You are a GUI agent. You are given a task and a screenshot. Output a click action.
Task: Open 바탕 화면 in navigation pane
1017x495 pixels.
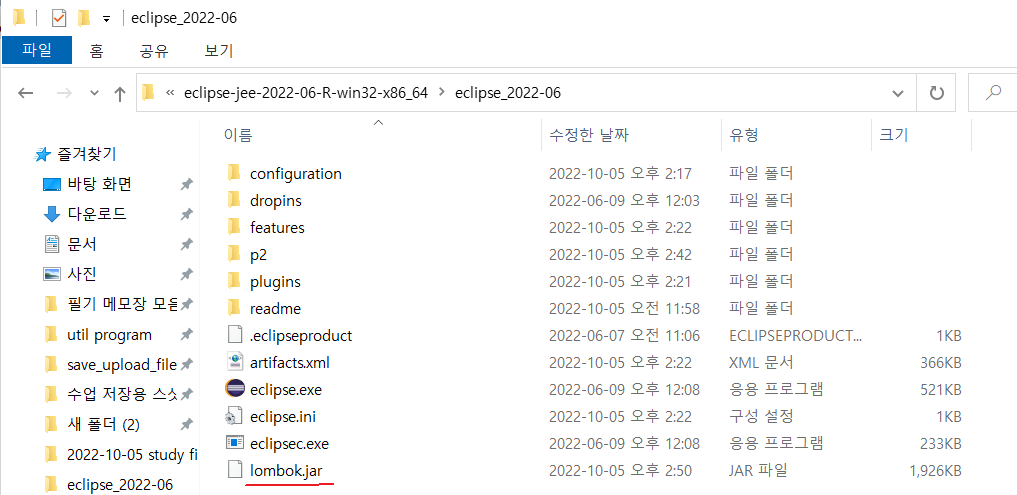pyautogui.click(x=99, y=184)
